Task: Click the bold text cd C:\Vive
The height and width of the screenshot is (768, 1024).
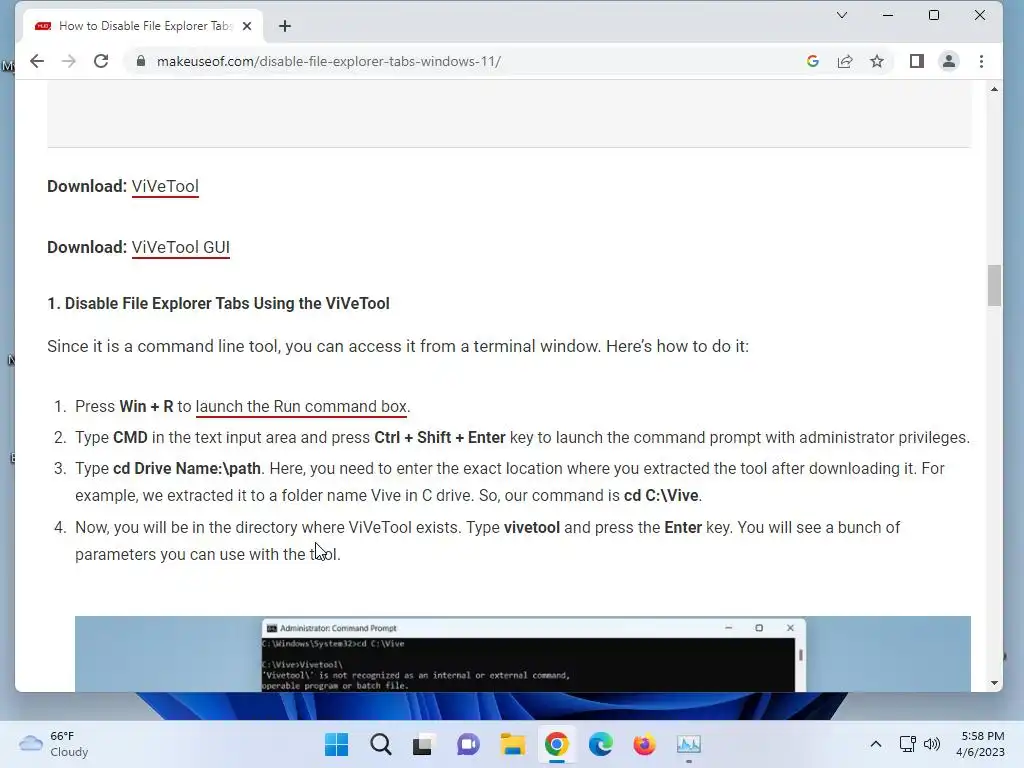Action: point(661,496)
